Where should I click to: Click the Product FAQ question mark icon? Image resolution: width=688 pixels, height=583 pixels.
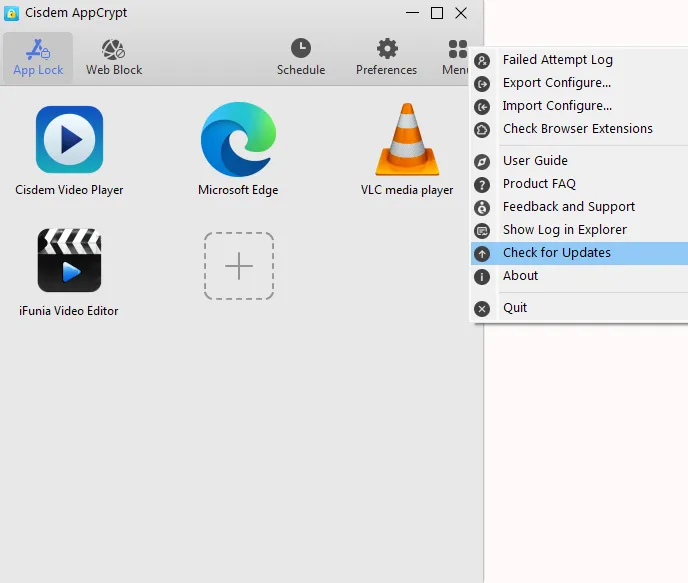482,185
